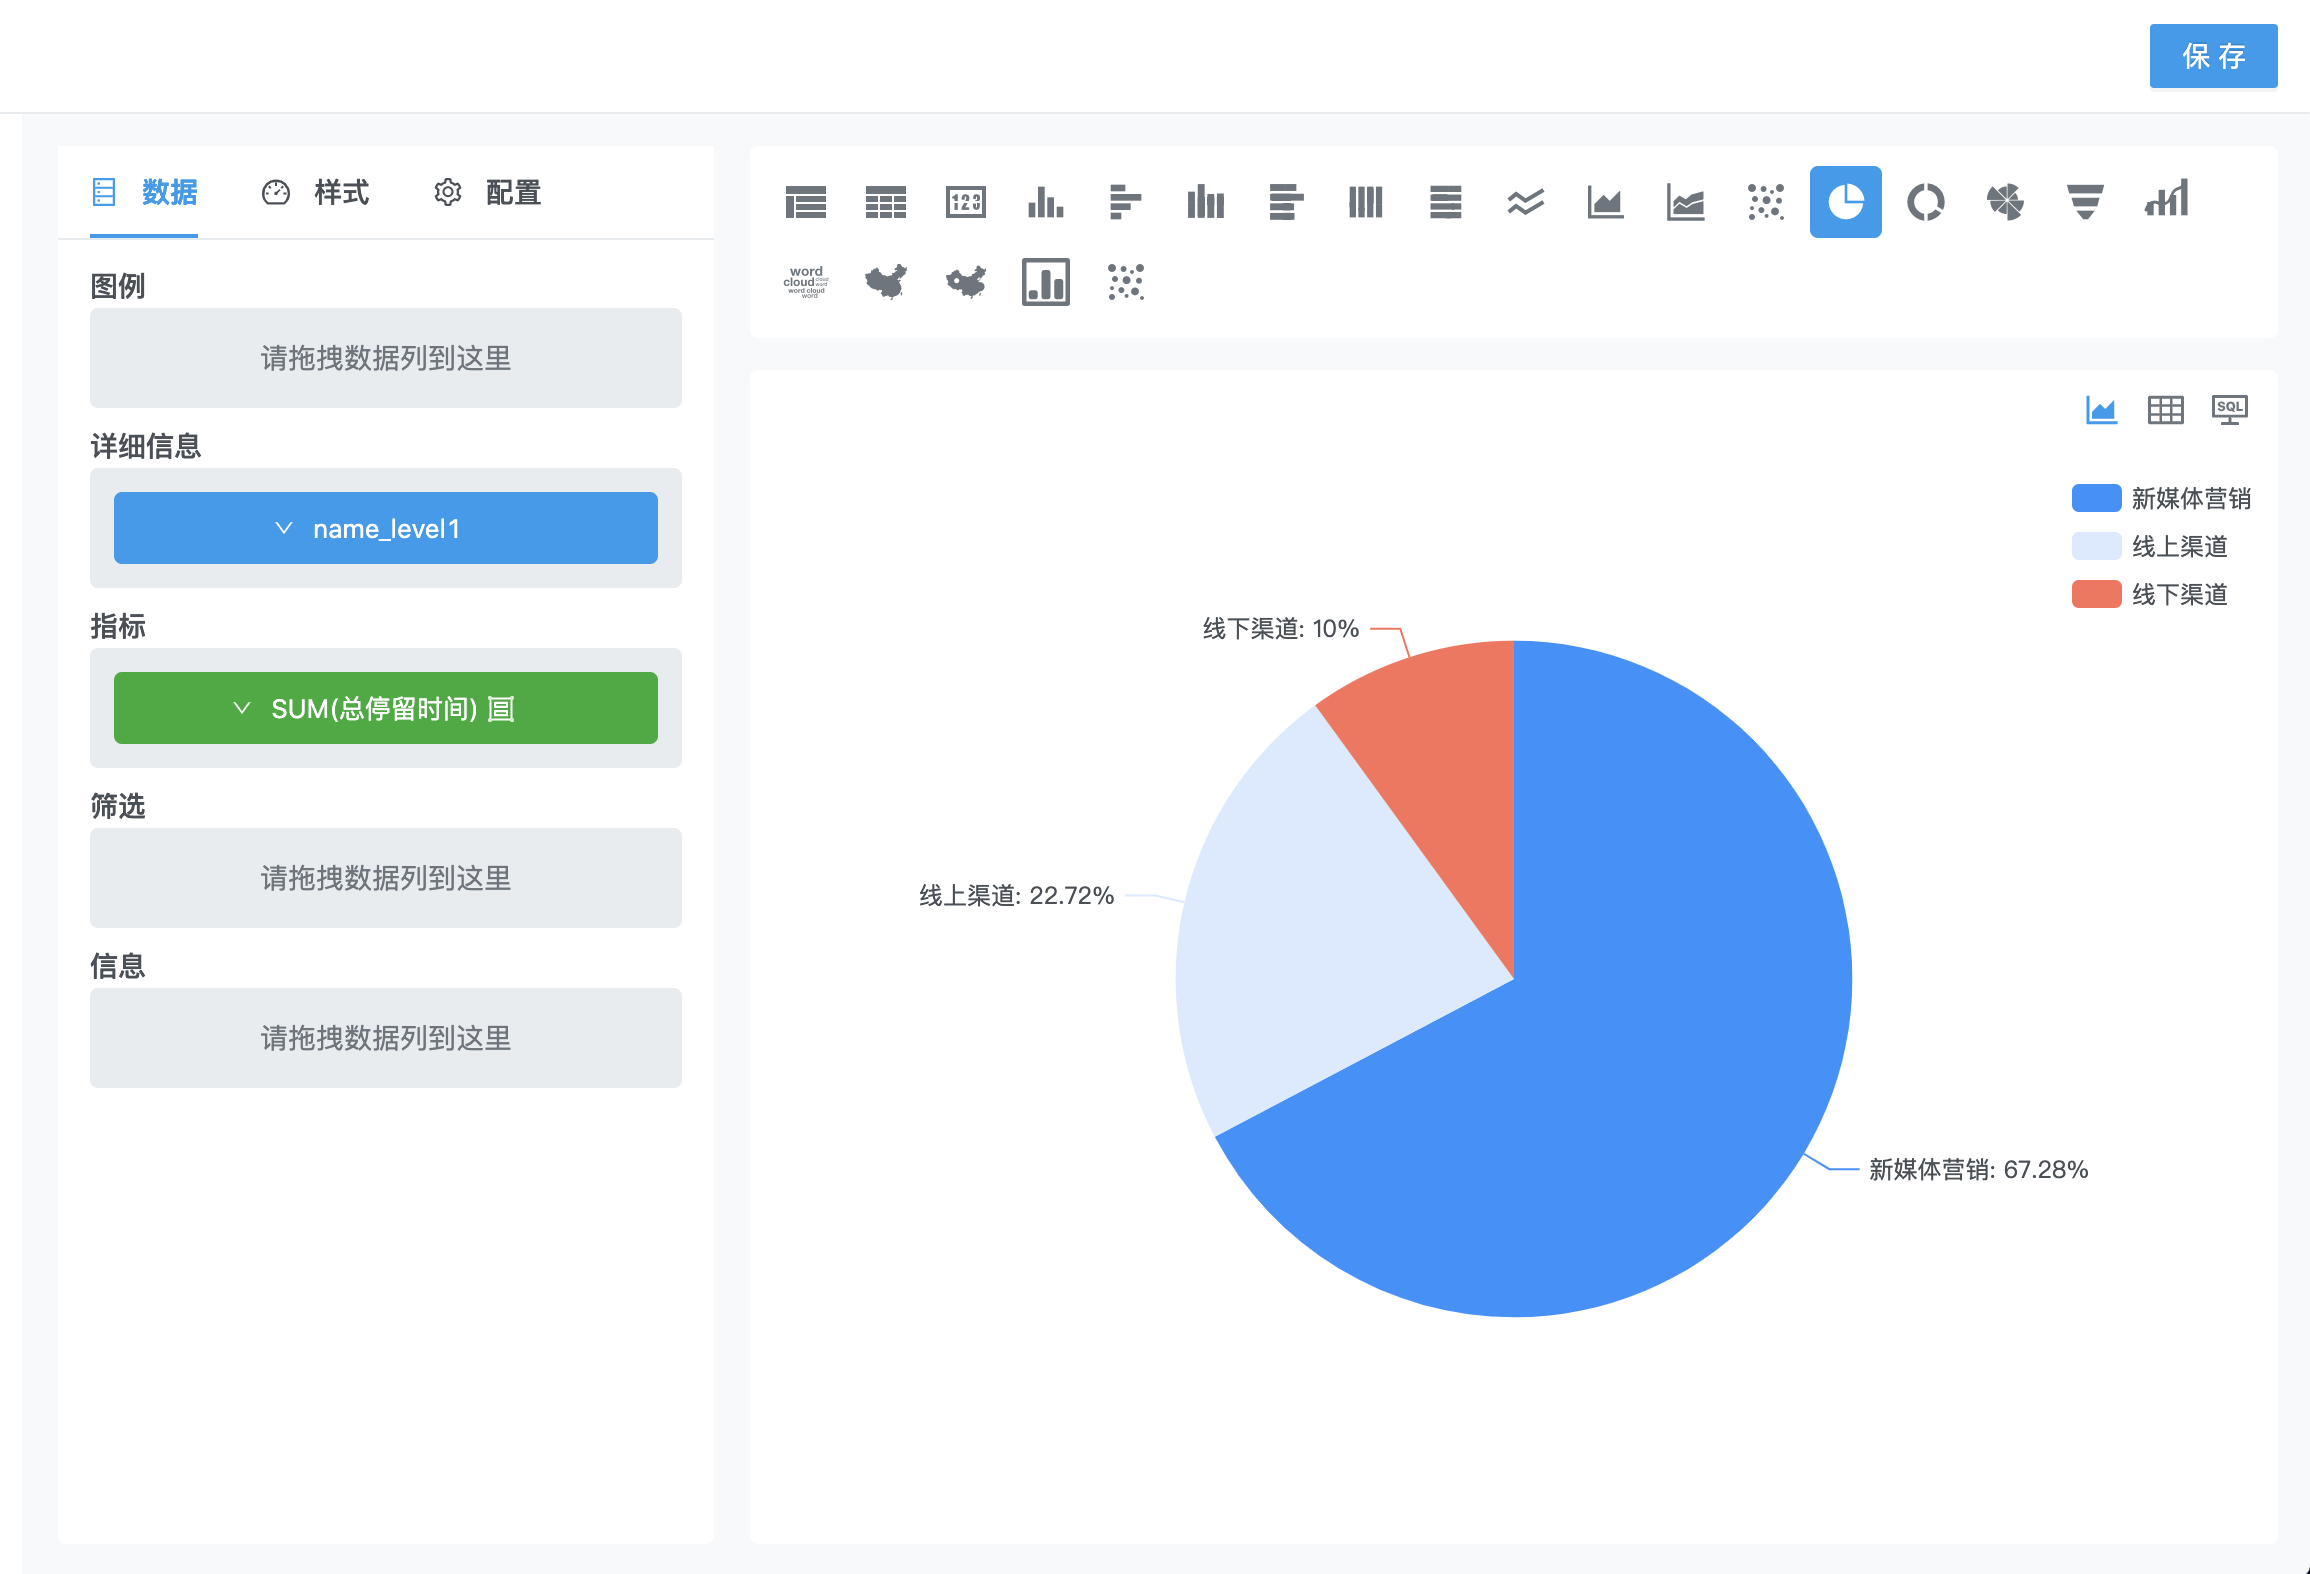Select the line chart type
The height and width of the screenshot is (1574, 2310).
coord(1525,202)
